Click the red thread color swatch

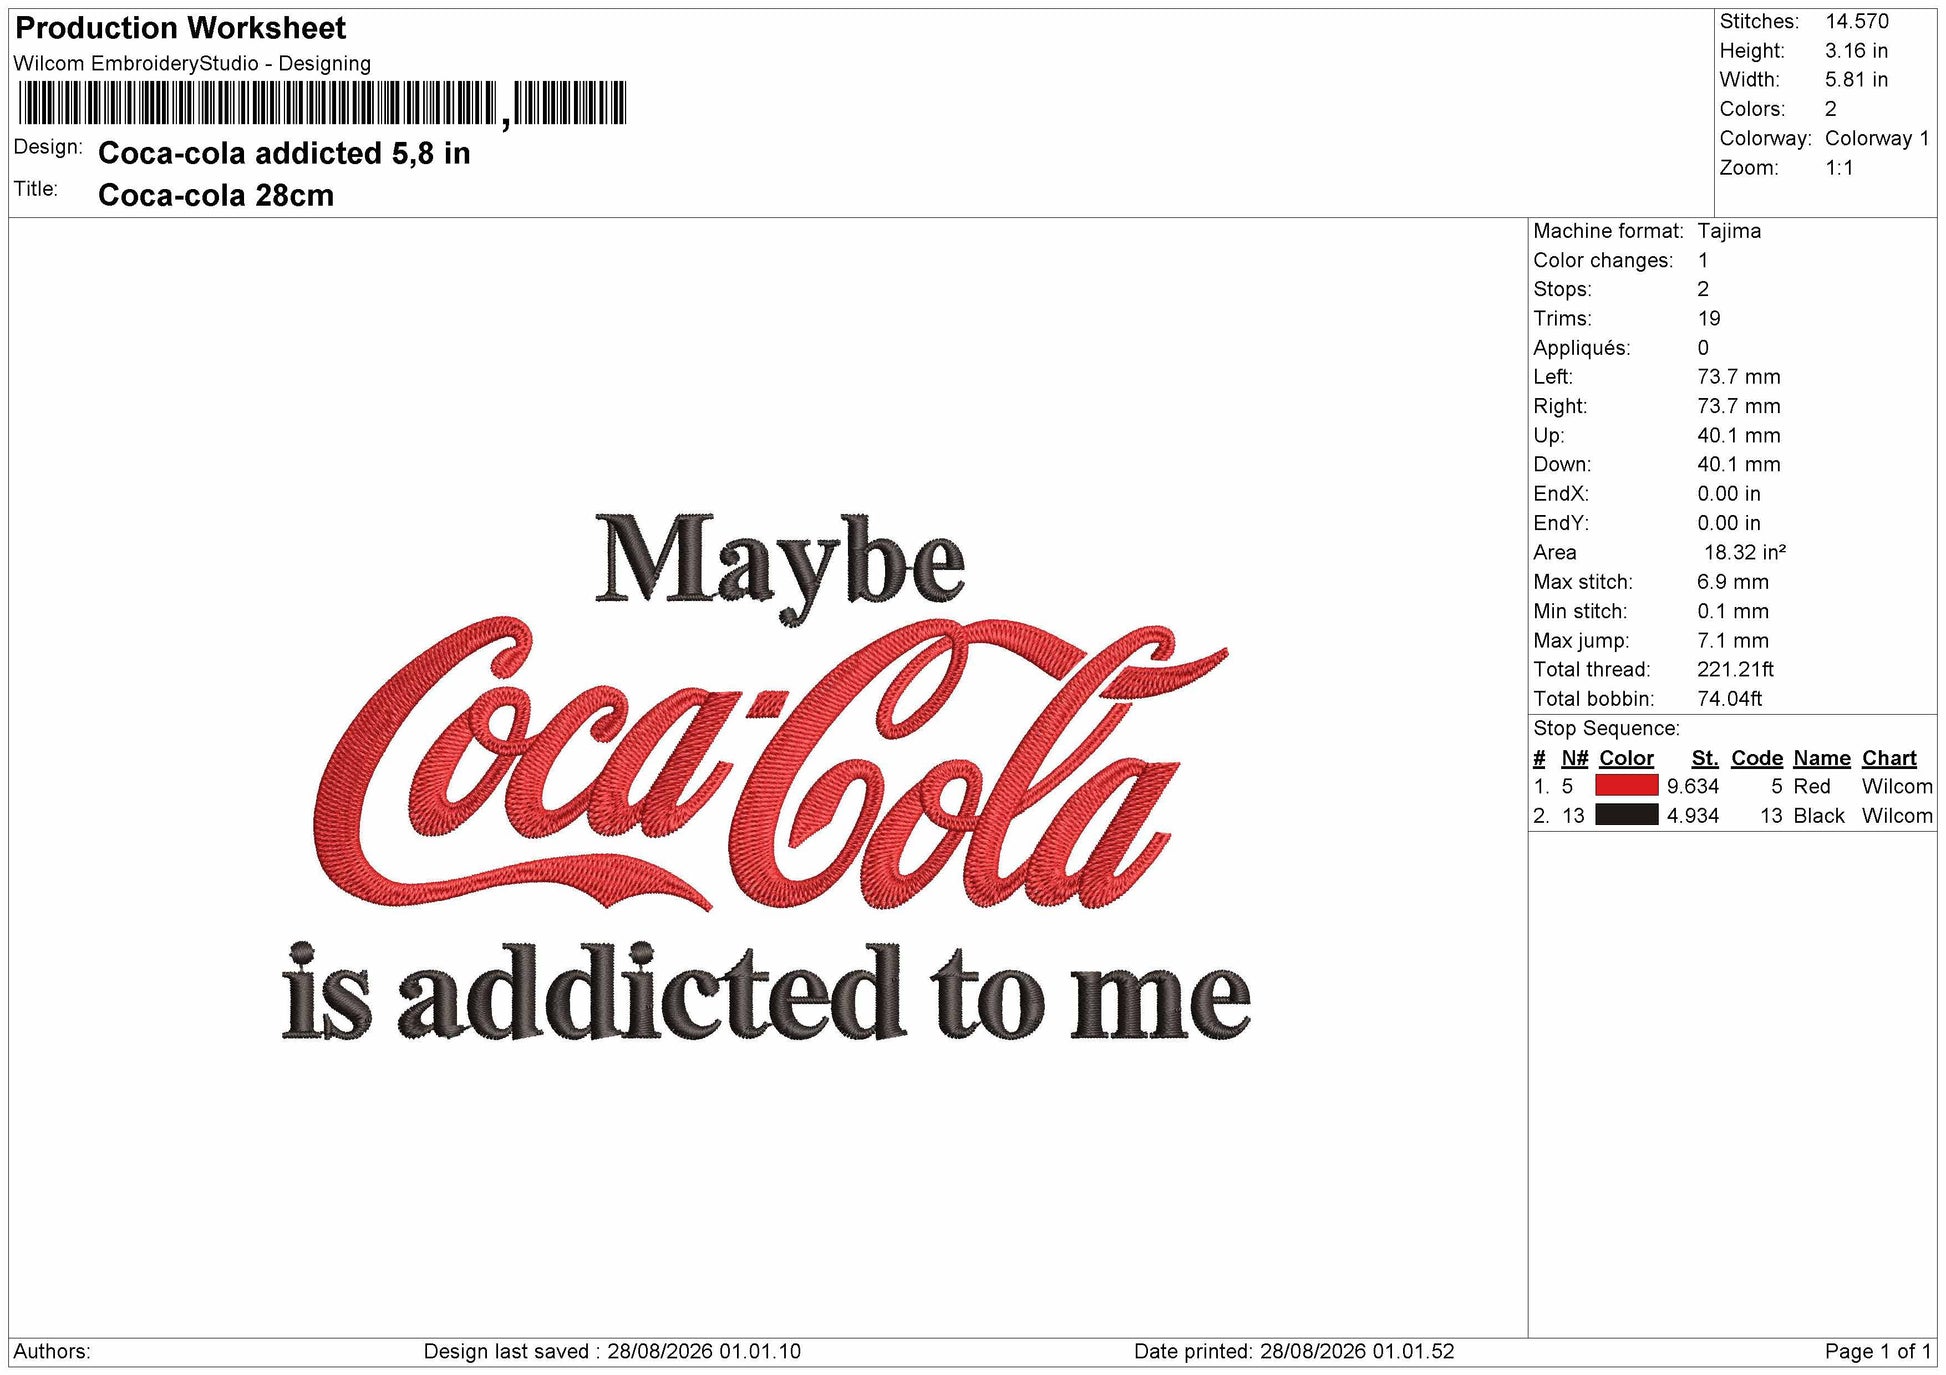click(x=1626, y=786)
